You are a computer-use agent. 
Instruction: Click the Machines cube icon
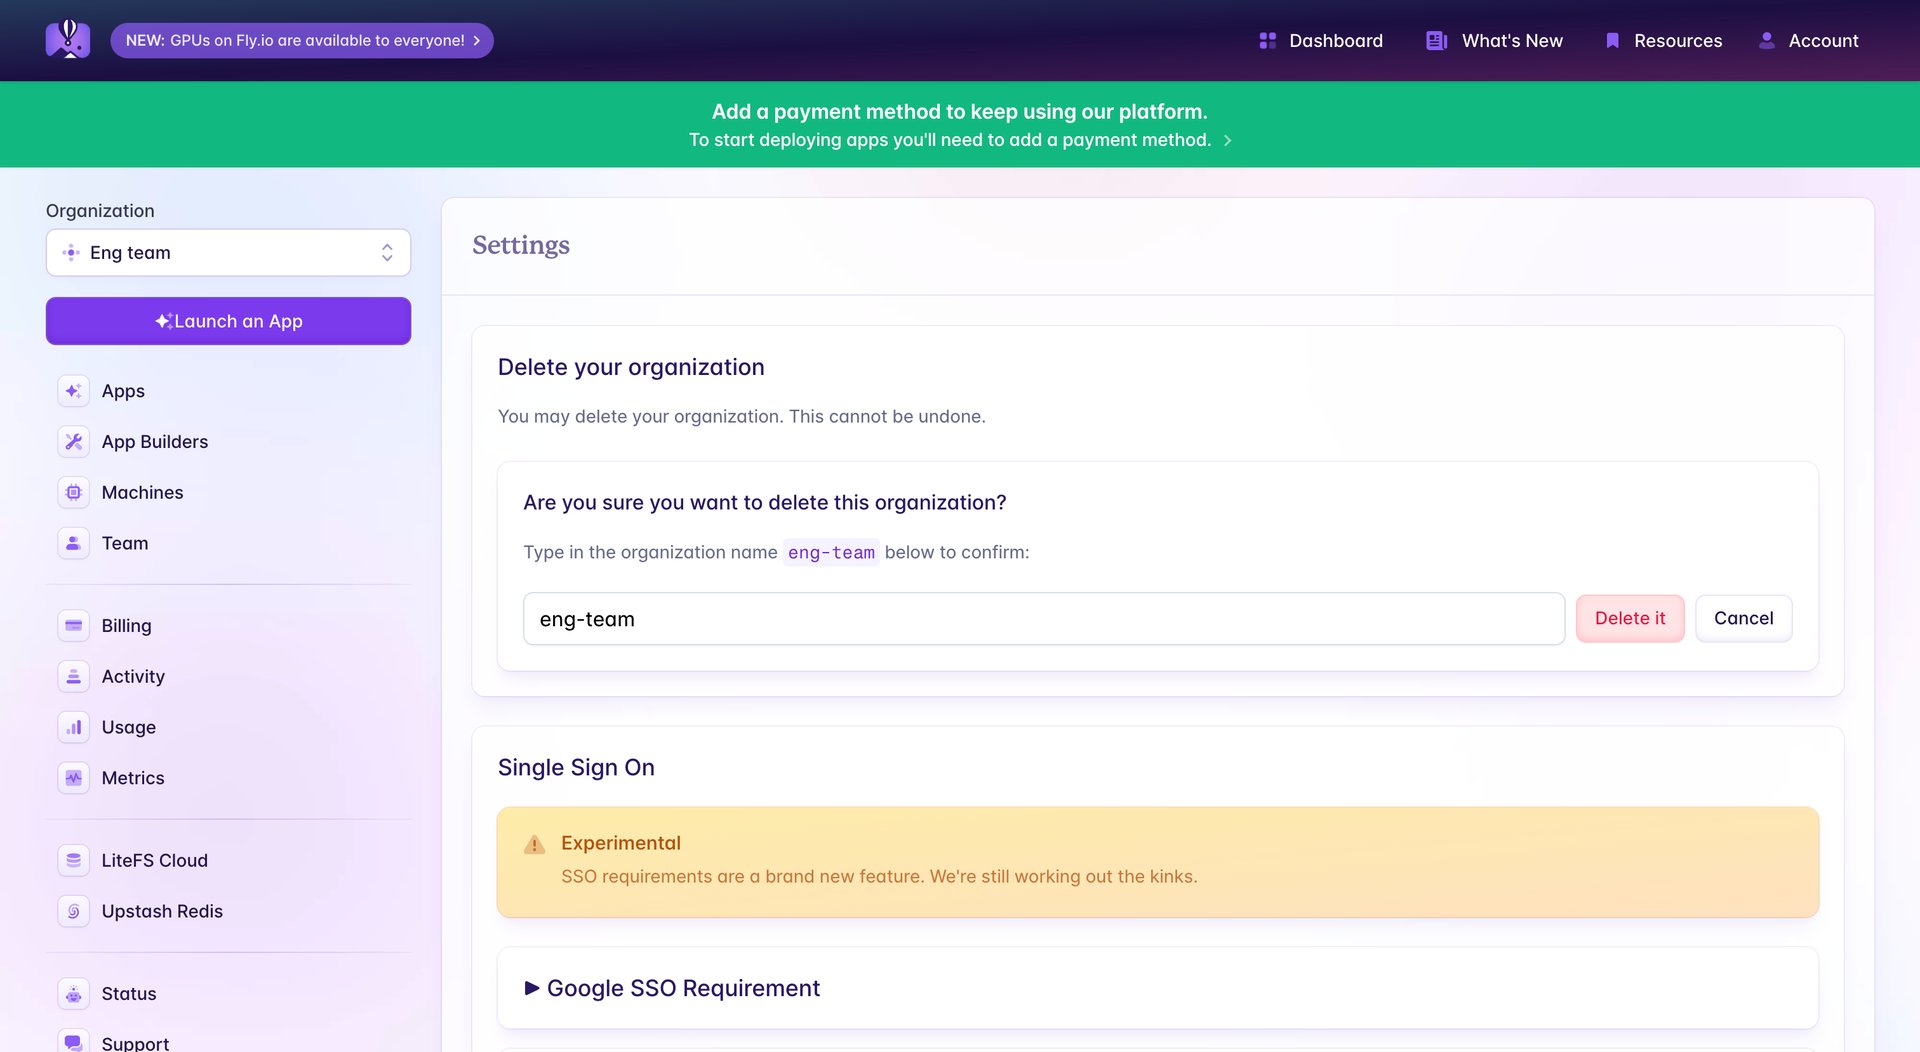pyautogui.click(x=73, y=492)
